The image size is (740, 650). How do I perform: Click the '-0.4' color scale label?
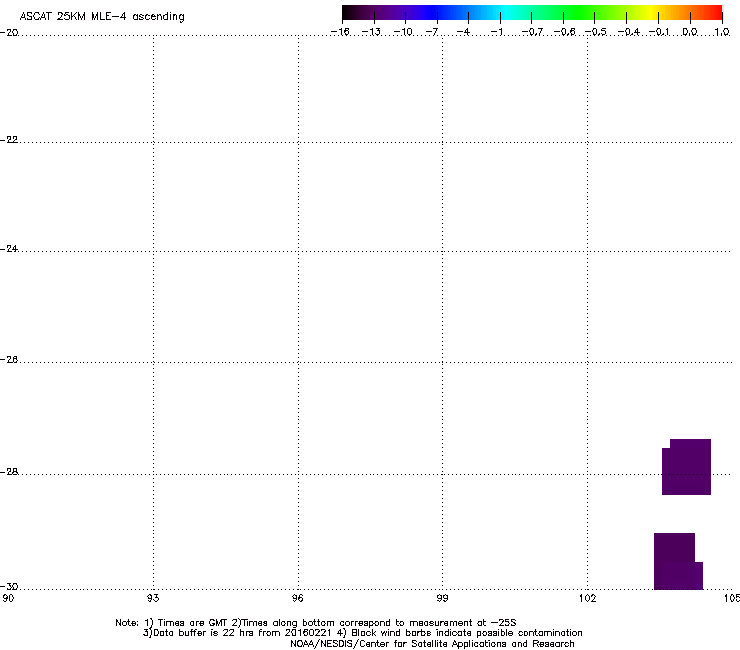pos(629,32)
